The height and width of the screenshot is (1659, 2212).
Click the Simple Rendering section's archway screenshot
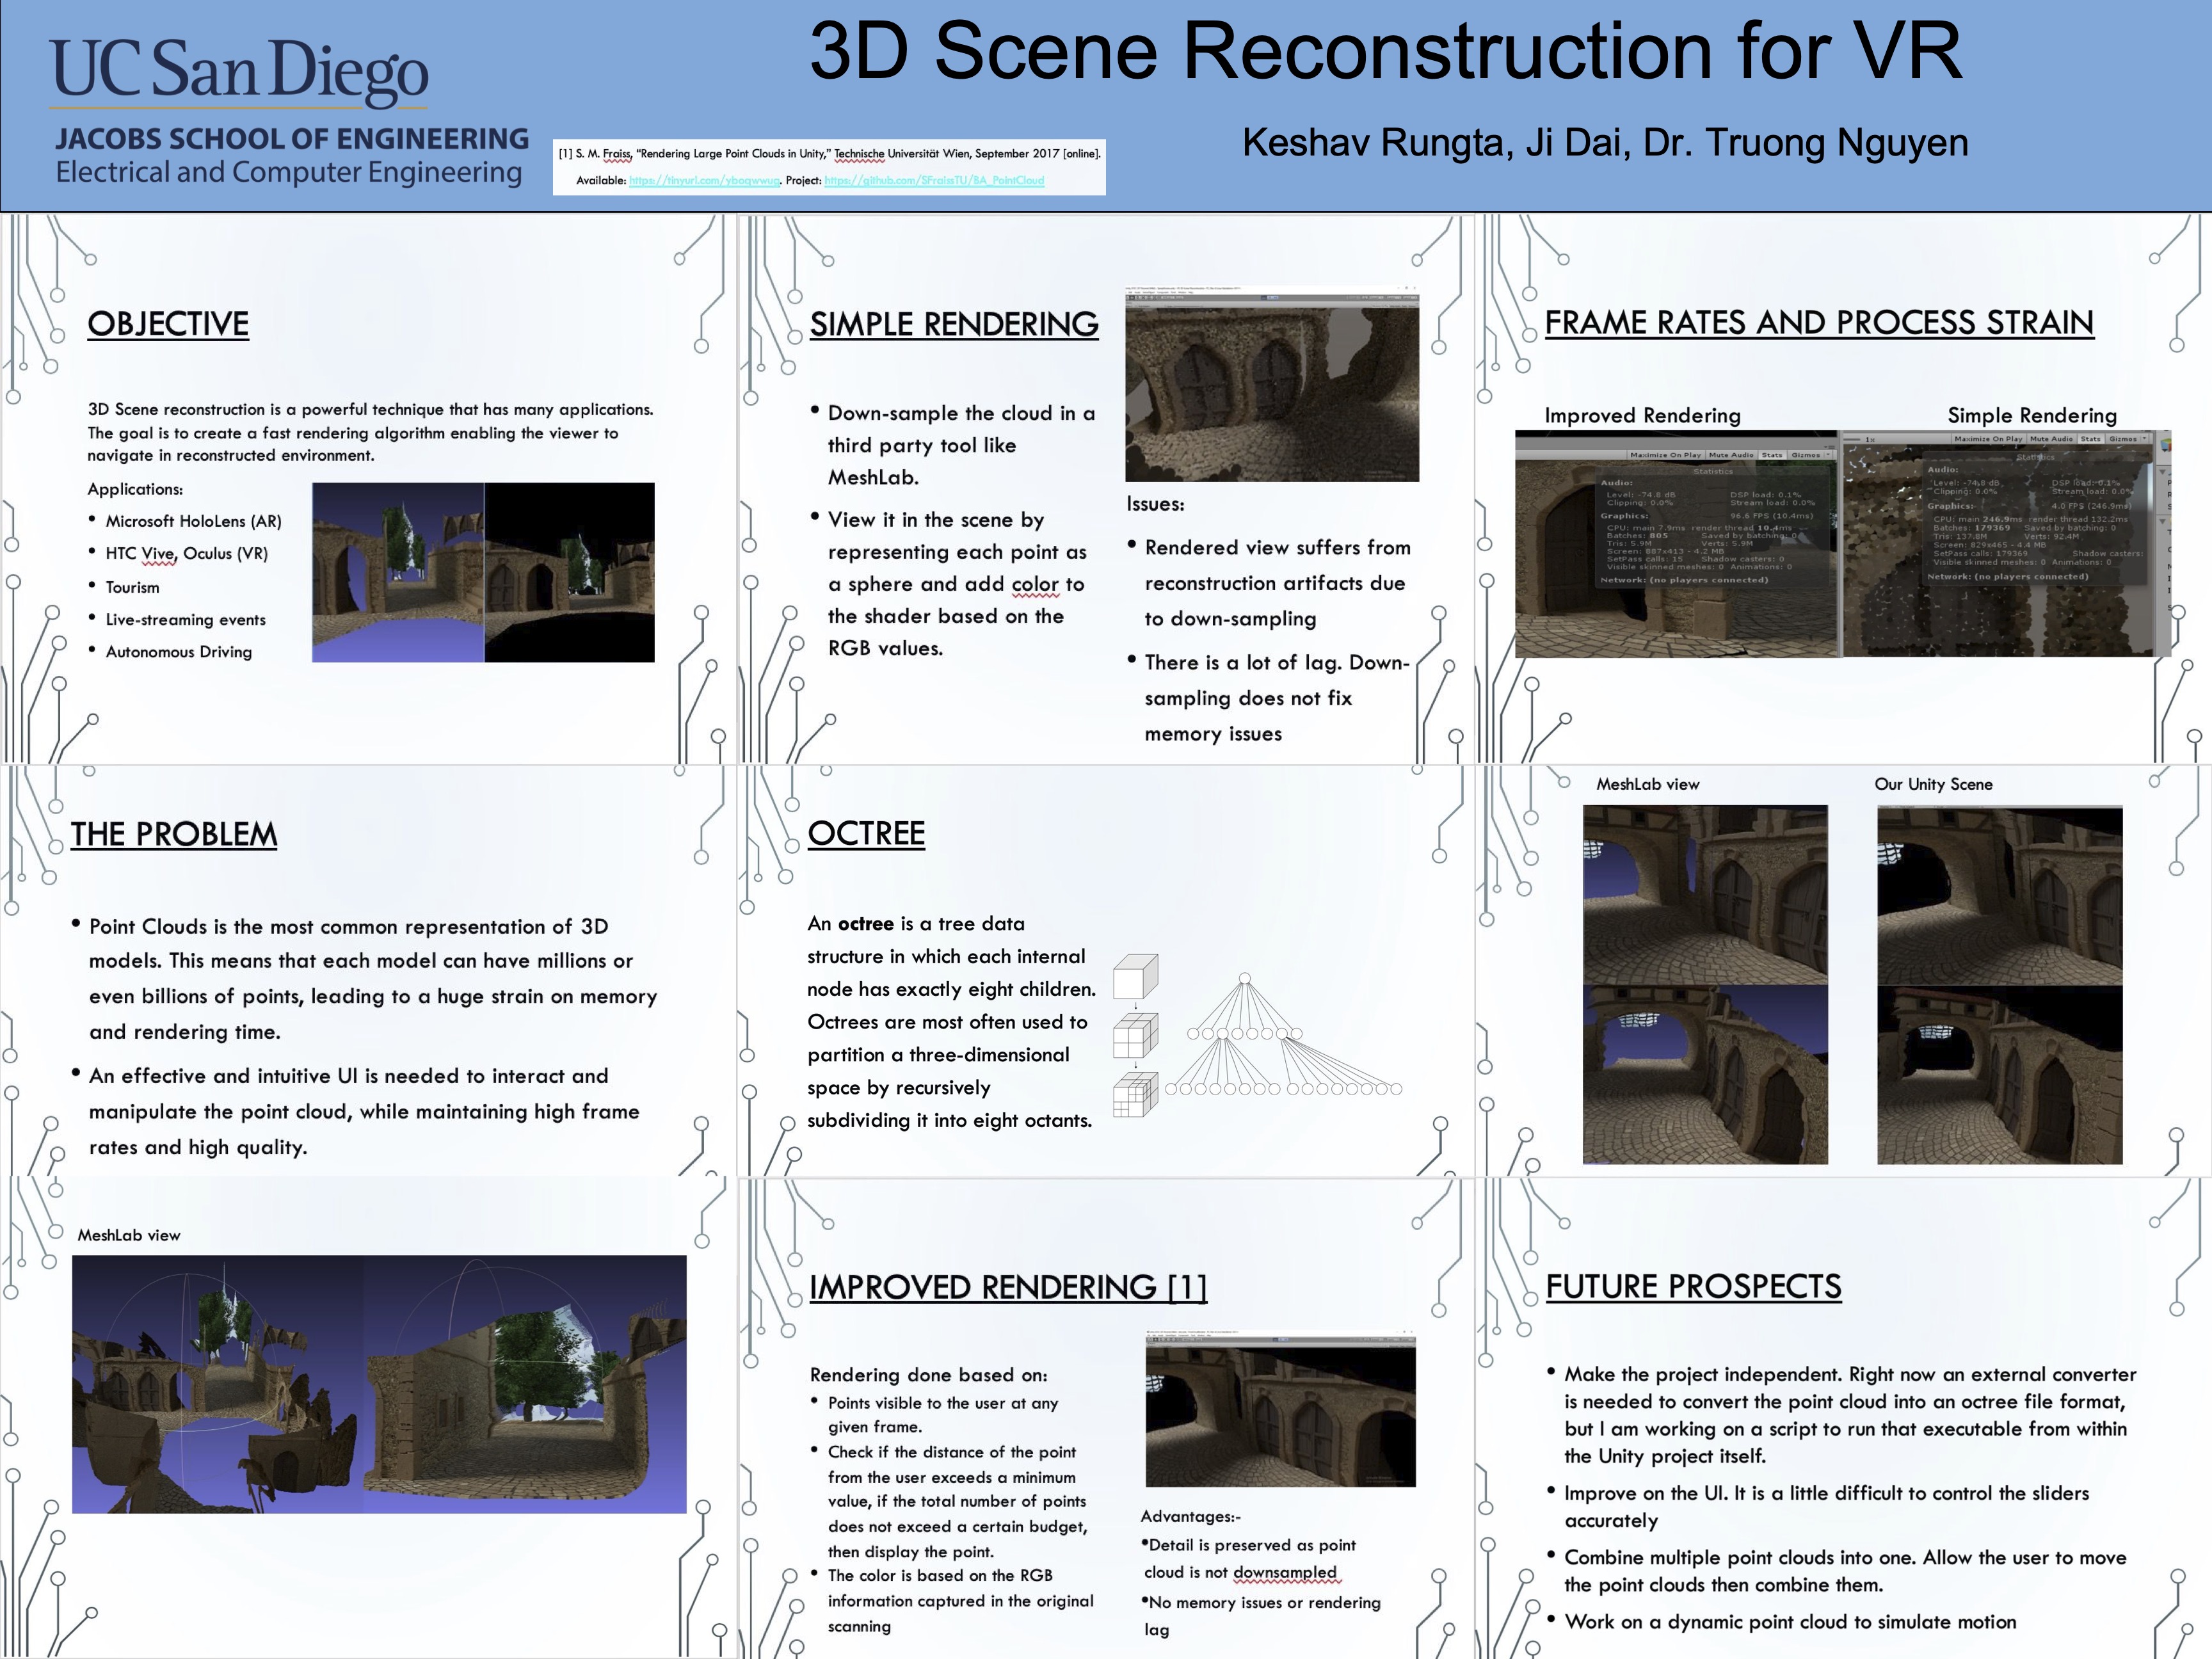pyautogui.click(x=1271, y=385)
